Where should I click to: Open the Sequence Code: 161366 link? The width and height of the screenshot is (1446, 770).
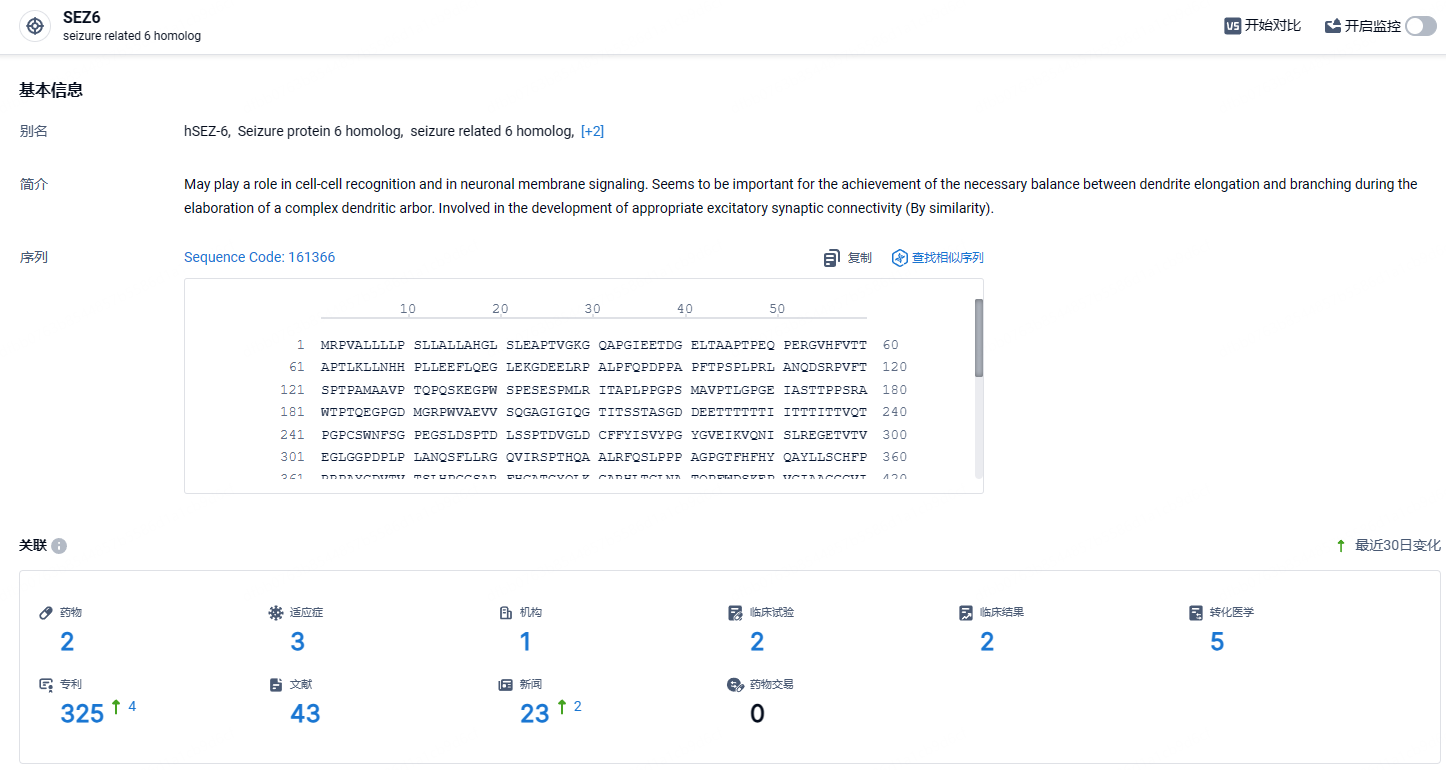(260, 257)
